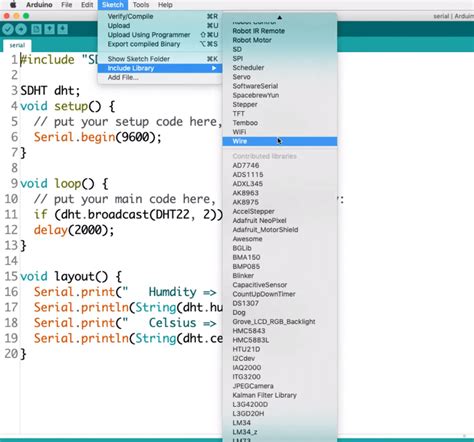Include the ADS1115 library
Image resolution: width=474 pixels, height=442 pixels.
point(280,175)
